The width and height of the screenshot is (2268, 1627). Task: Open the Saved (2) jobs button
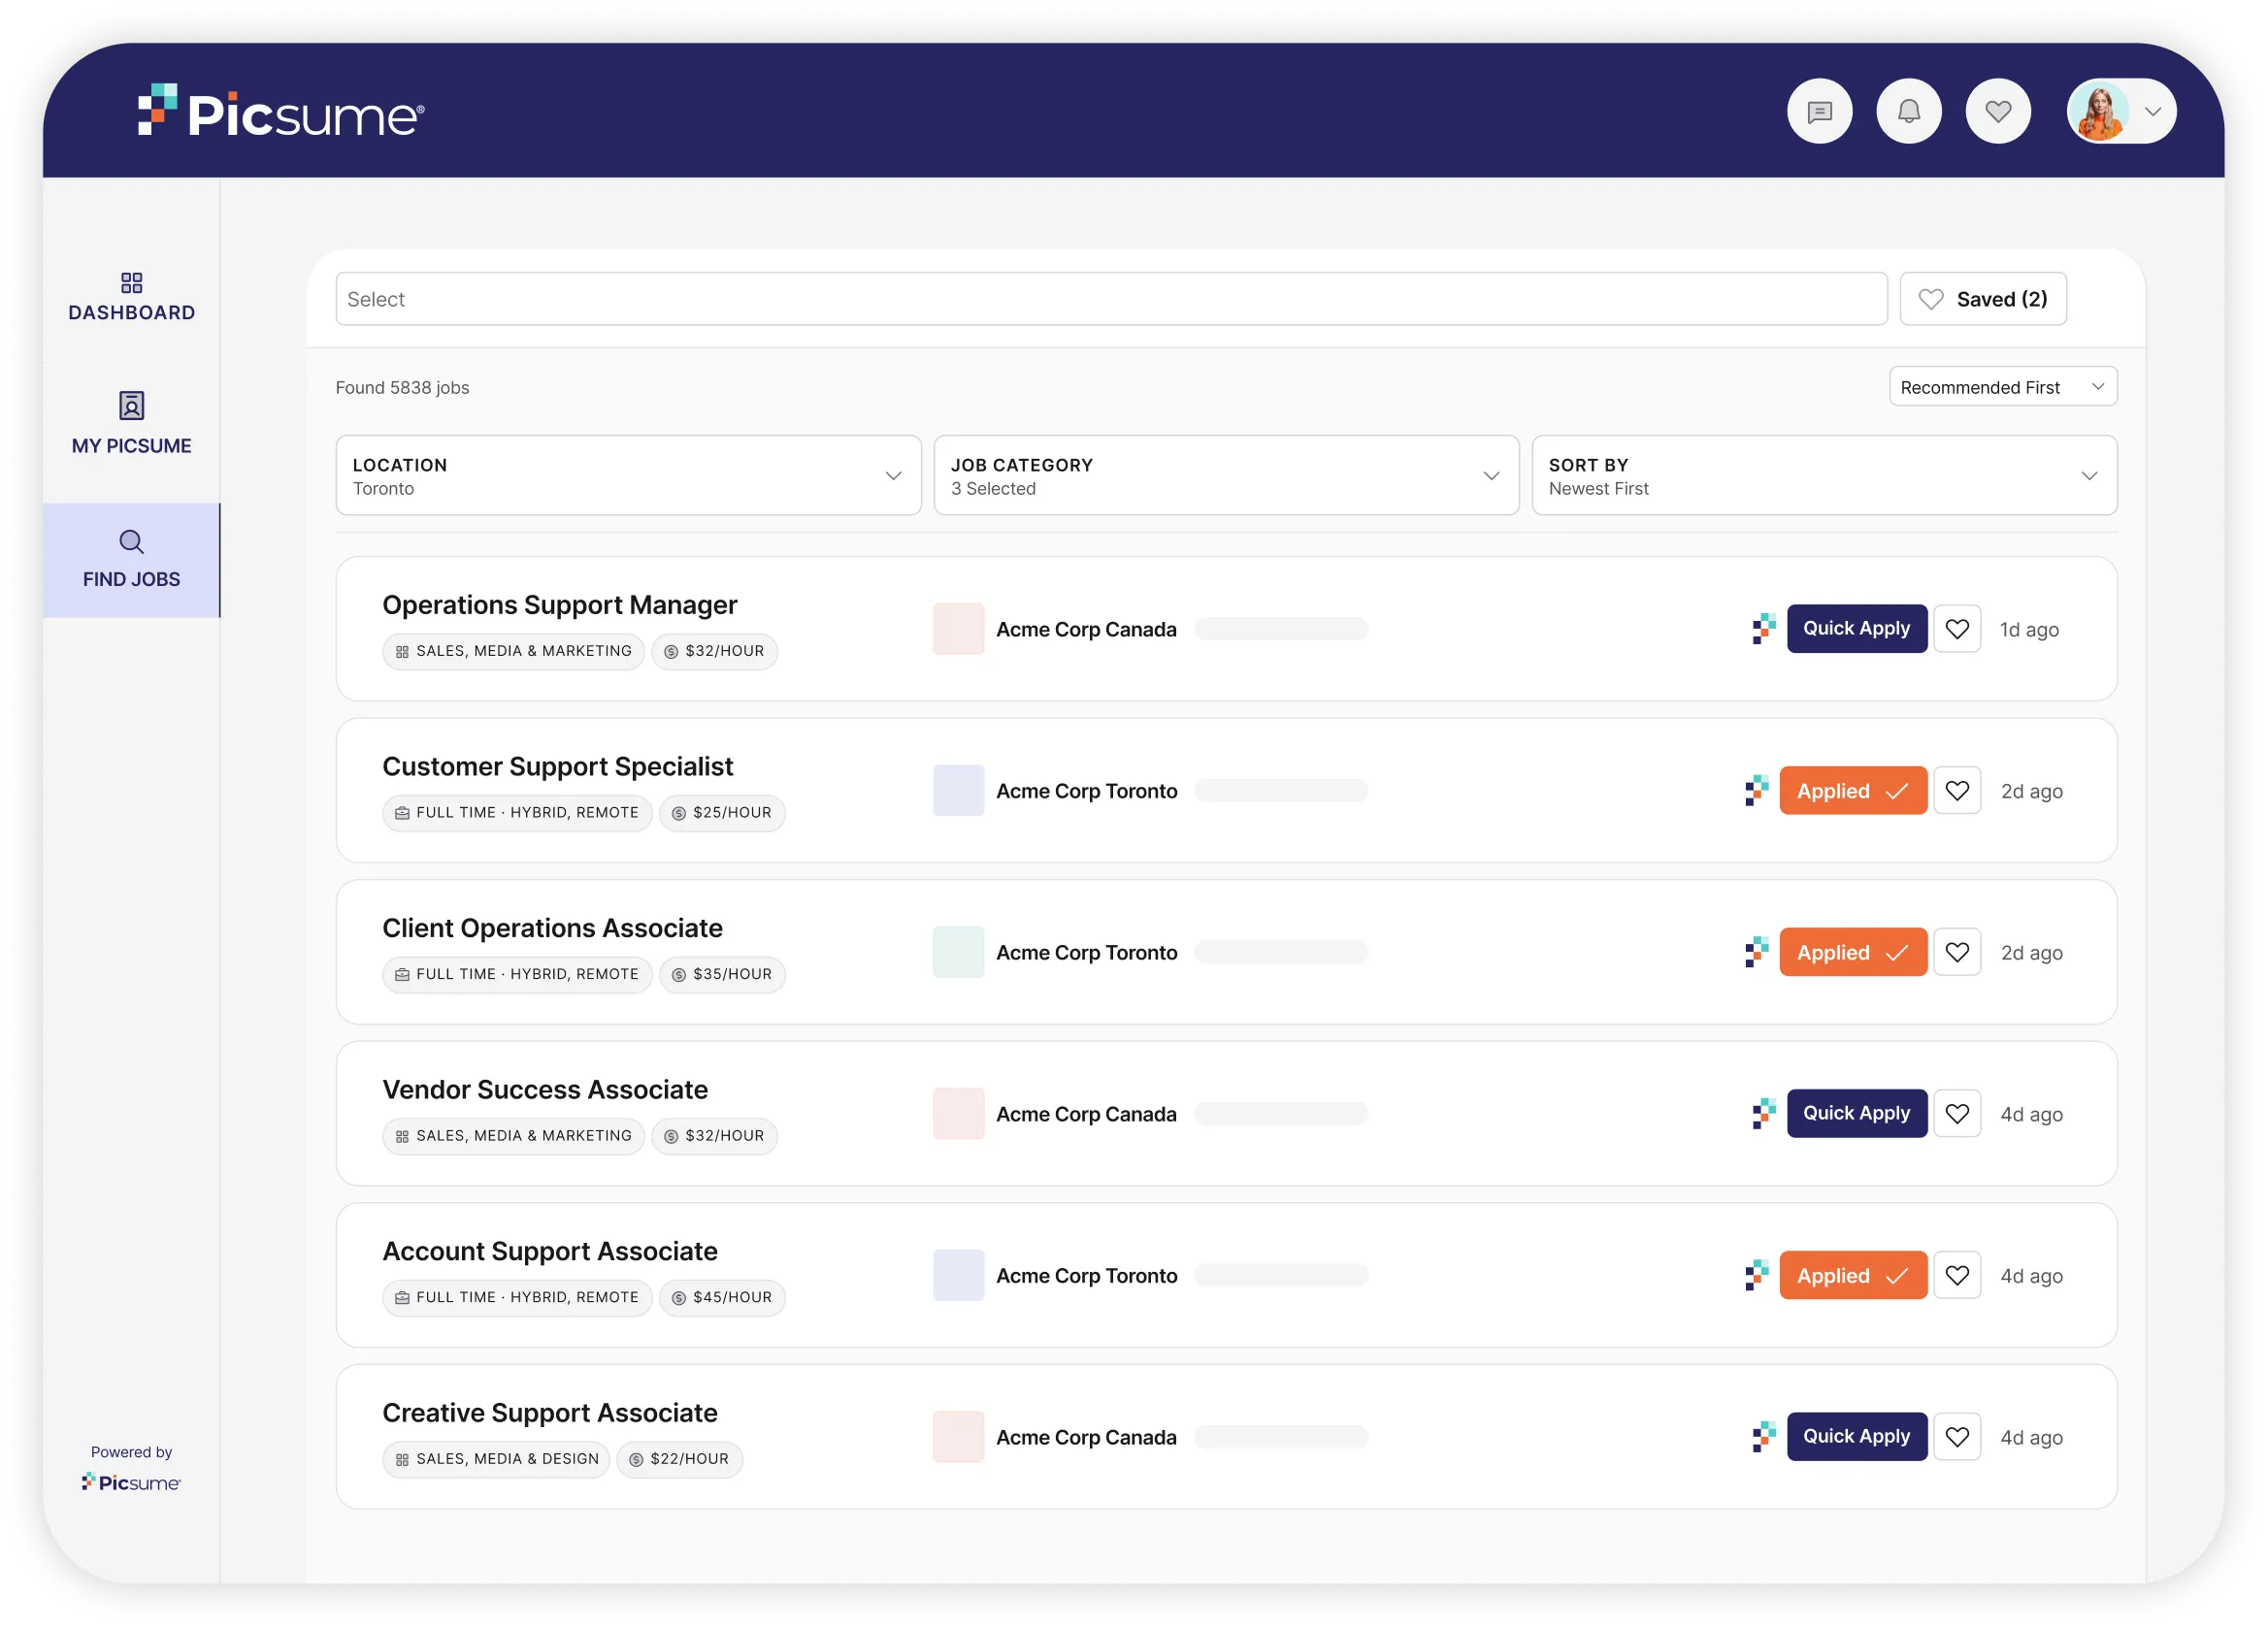click(x=1982, y=299)
